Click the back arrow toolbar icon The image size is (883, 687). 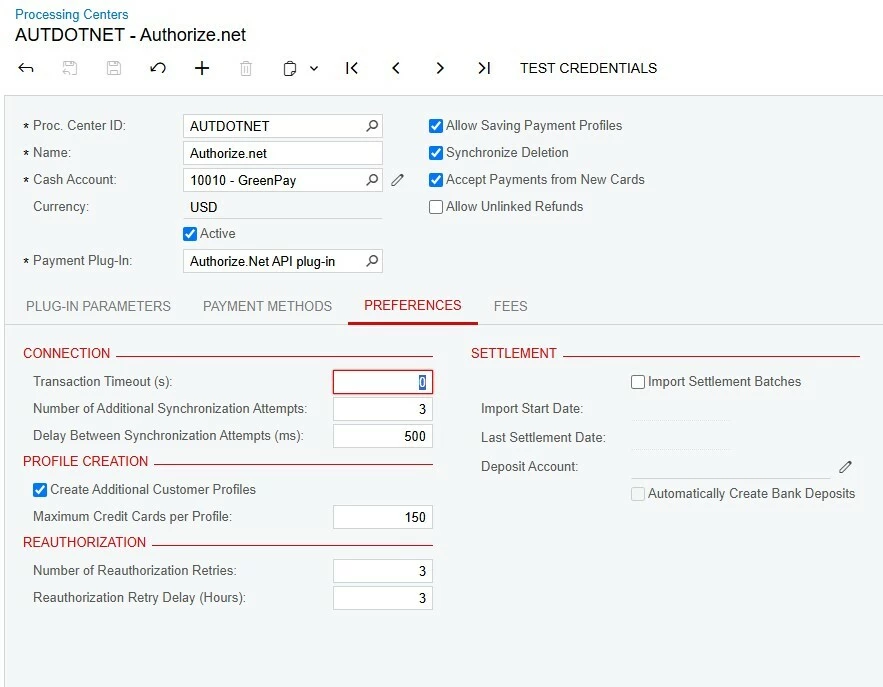[26, 68]
